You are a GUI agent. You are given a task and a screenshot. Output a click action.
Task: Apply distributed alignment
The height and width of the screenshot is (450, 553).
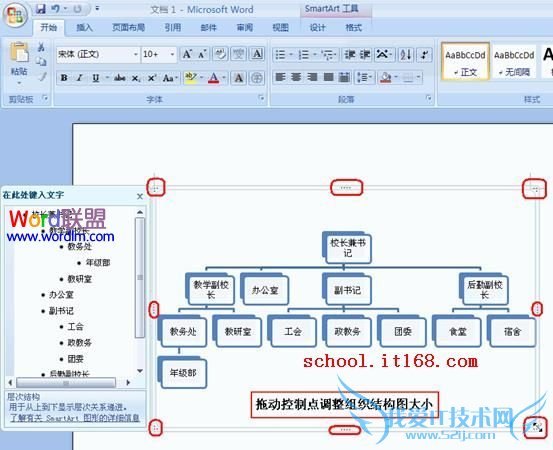tap(344, 77)
